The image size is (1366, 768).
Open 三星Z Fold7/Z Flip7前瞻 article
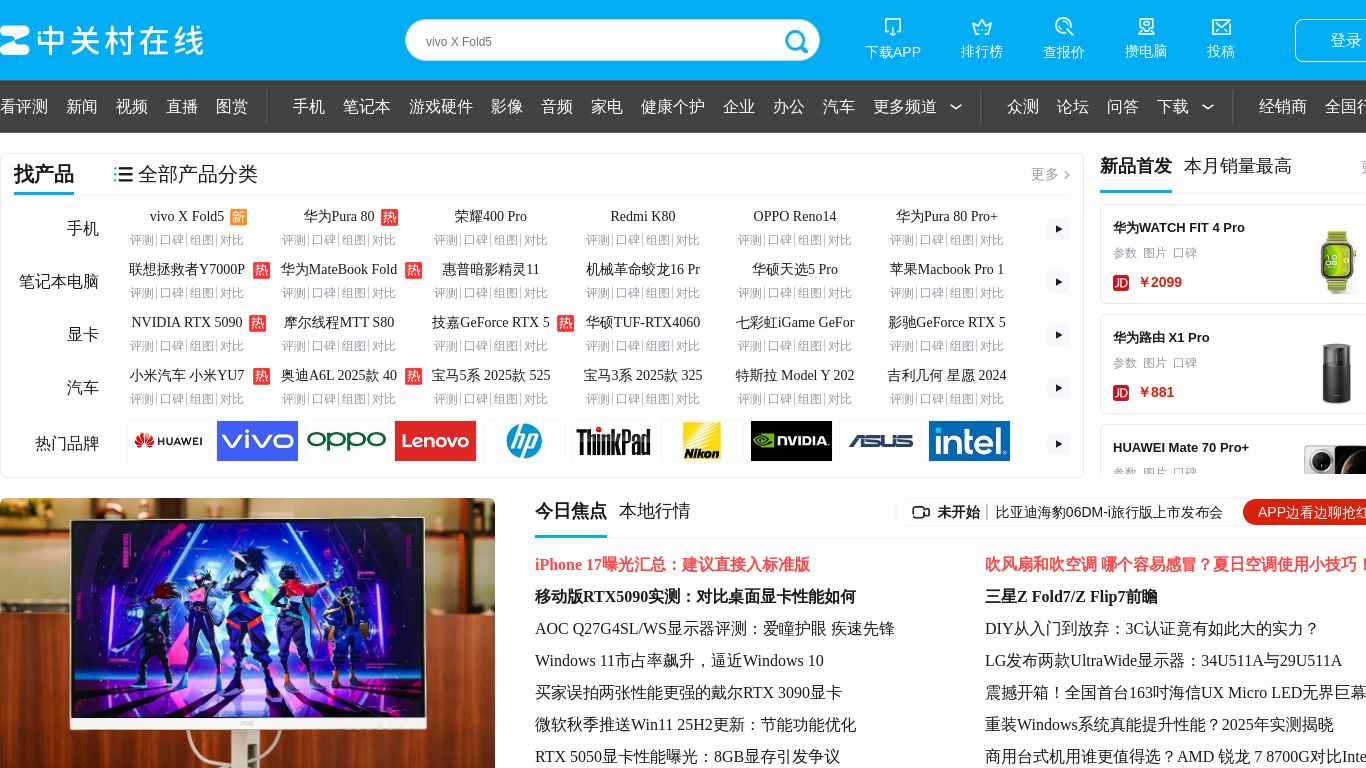(x=1071, y=597)
